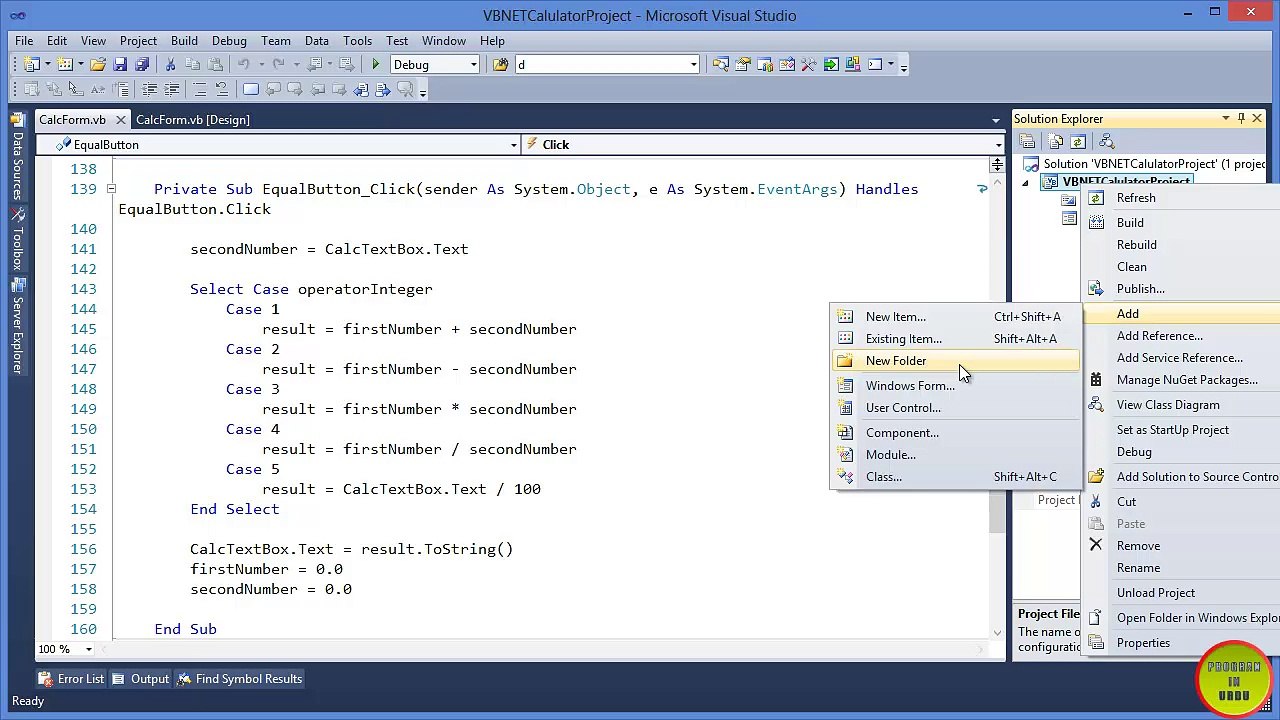1280x720 pixels.
Task: Click Undo arrow in toolbar
Action: click(243, 64)
